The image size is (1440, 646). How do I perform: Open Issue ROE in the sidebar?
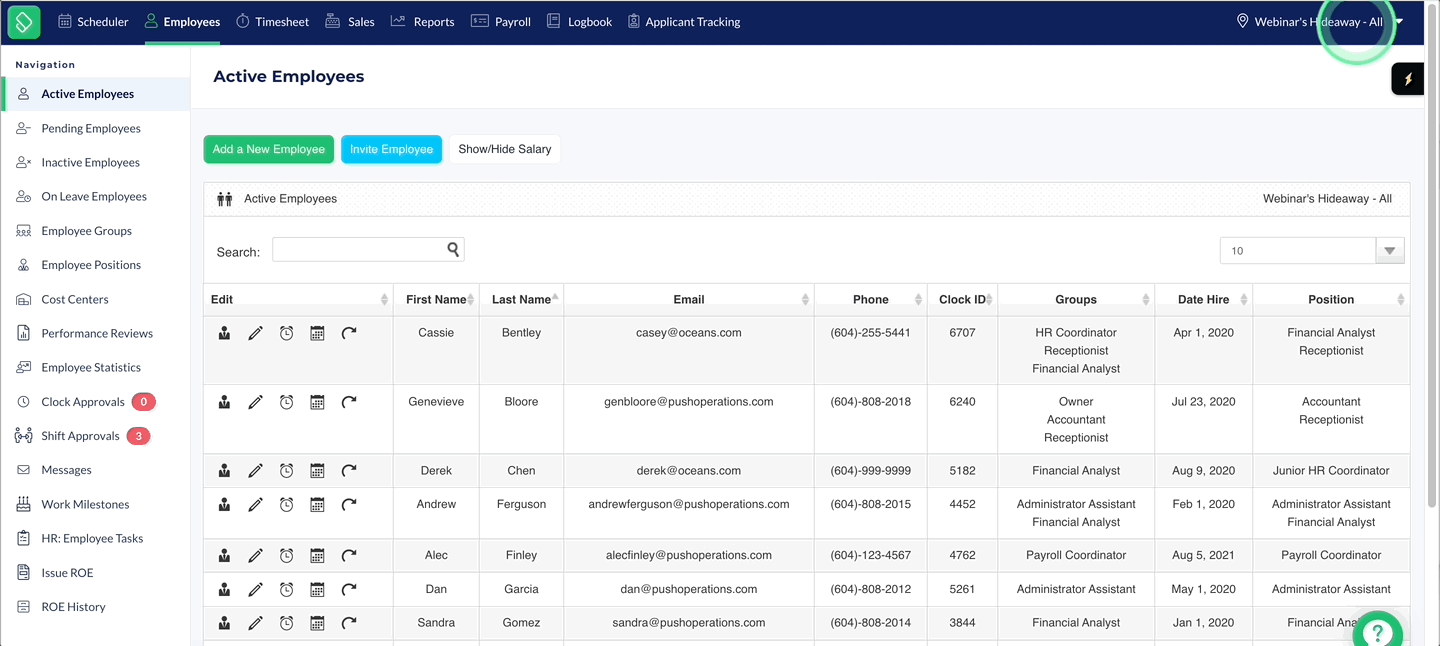point(67,573)
